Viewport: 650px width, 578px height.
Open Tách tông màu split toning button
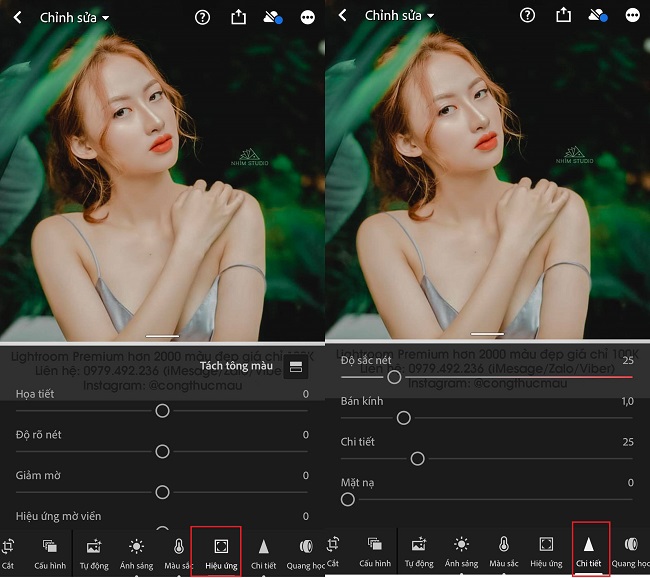click(x=296, y=367)
